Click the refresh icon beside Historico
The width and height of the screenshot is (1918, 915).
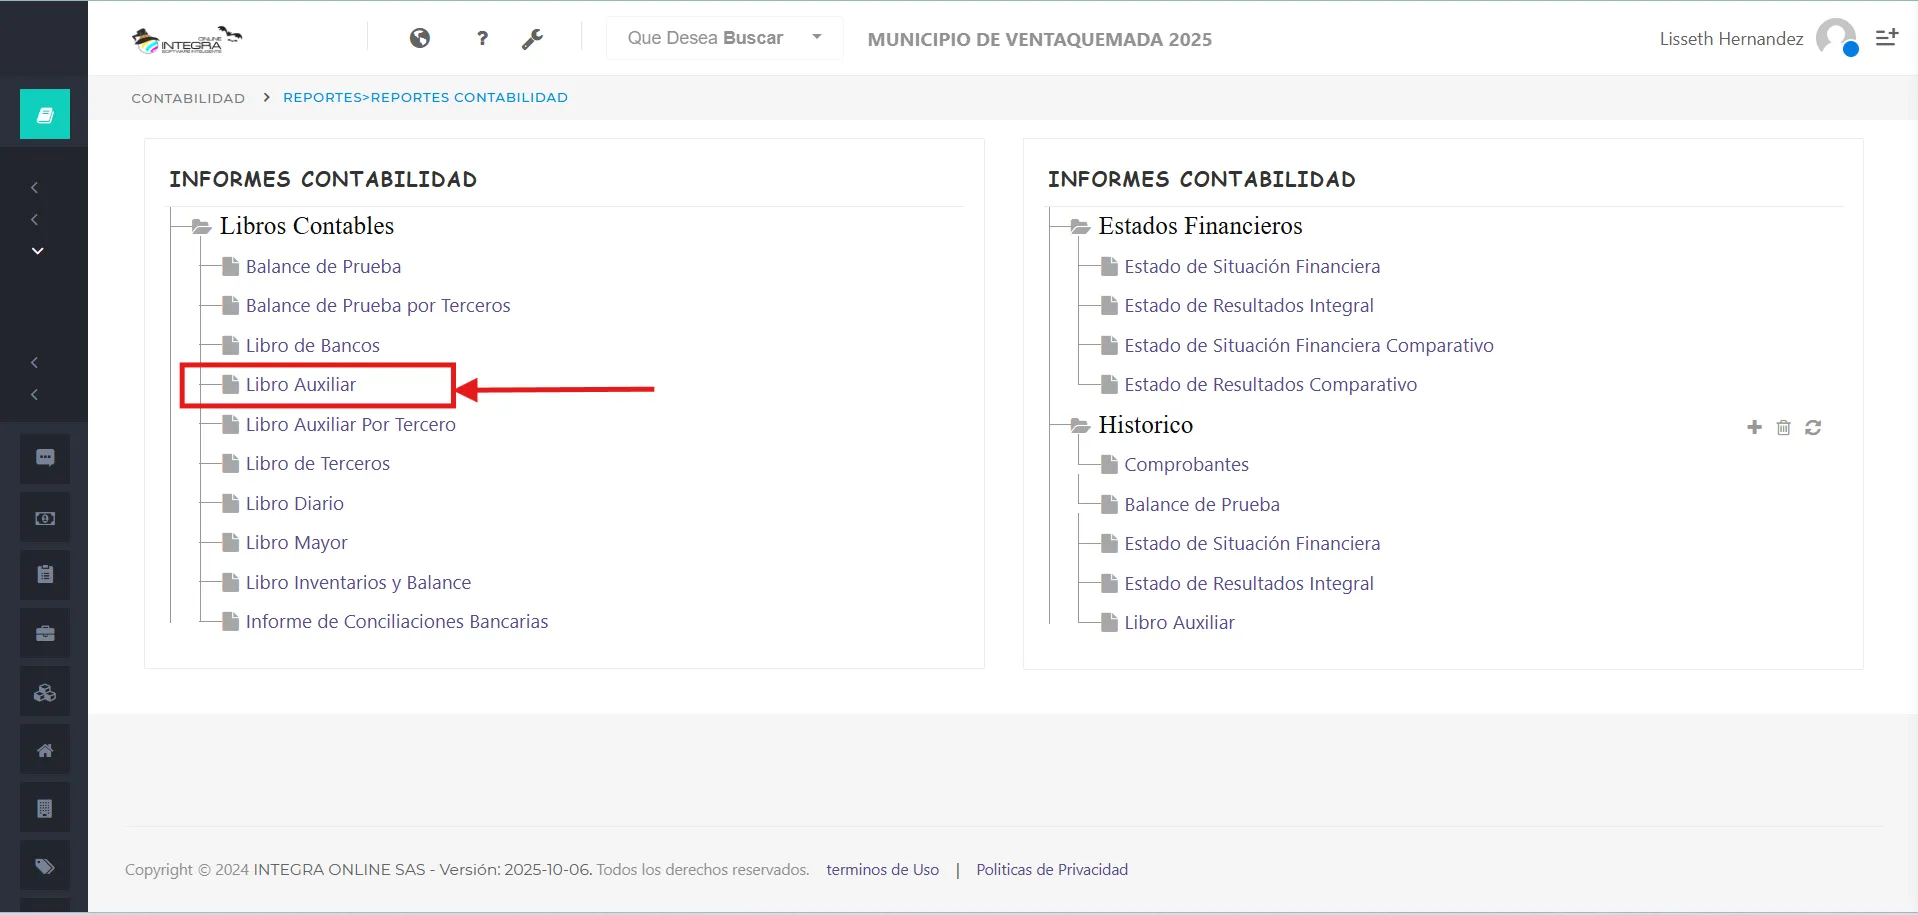1813,428
